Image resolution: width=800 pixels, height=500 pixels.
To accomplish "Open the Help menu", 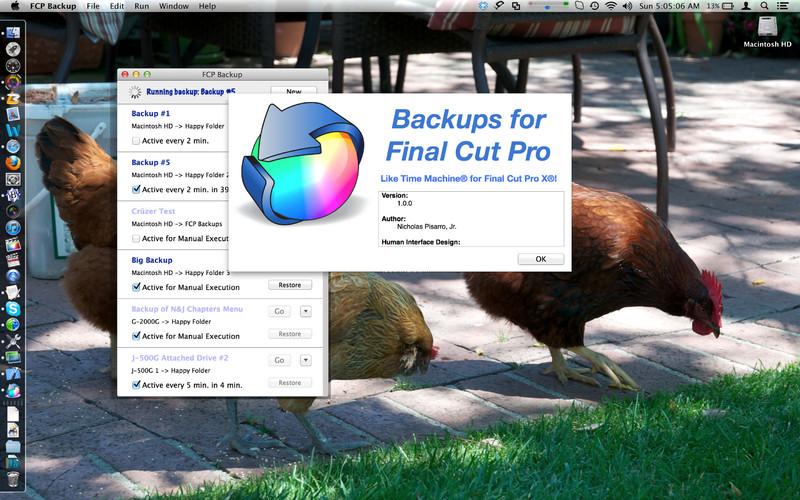I will [x=207, y=6].
